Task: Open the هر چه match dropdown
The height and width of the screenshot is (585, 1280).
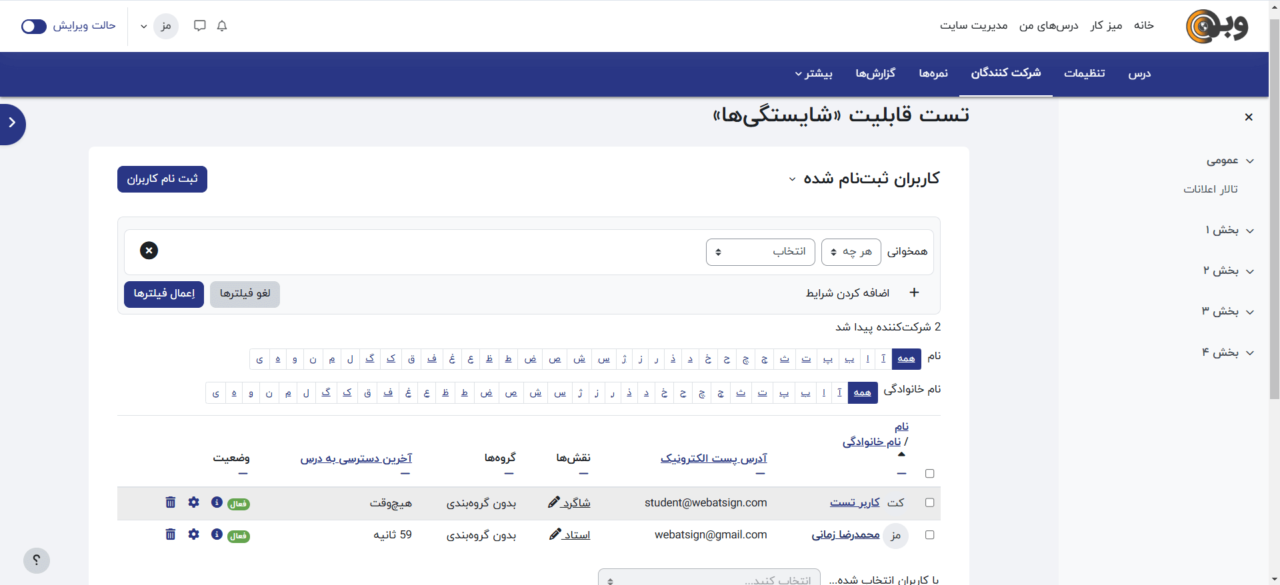Action: pyautogui.click(x=851, y=252)
